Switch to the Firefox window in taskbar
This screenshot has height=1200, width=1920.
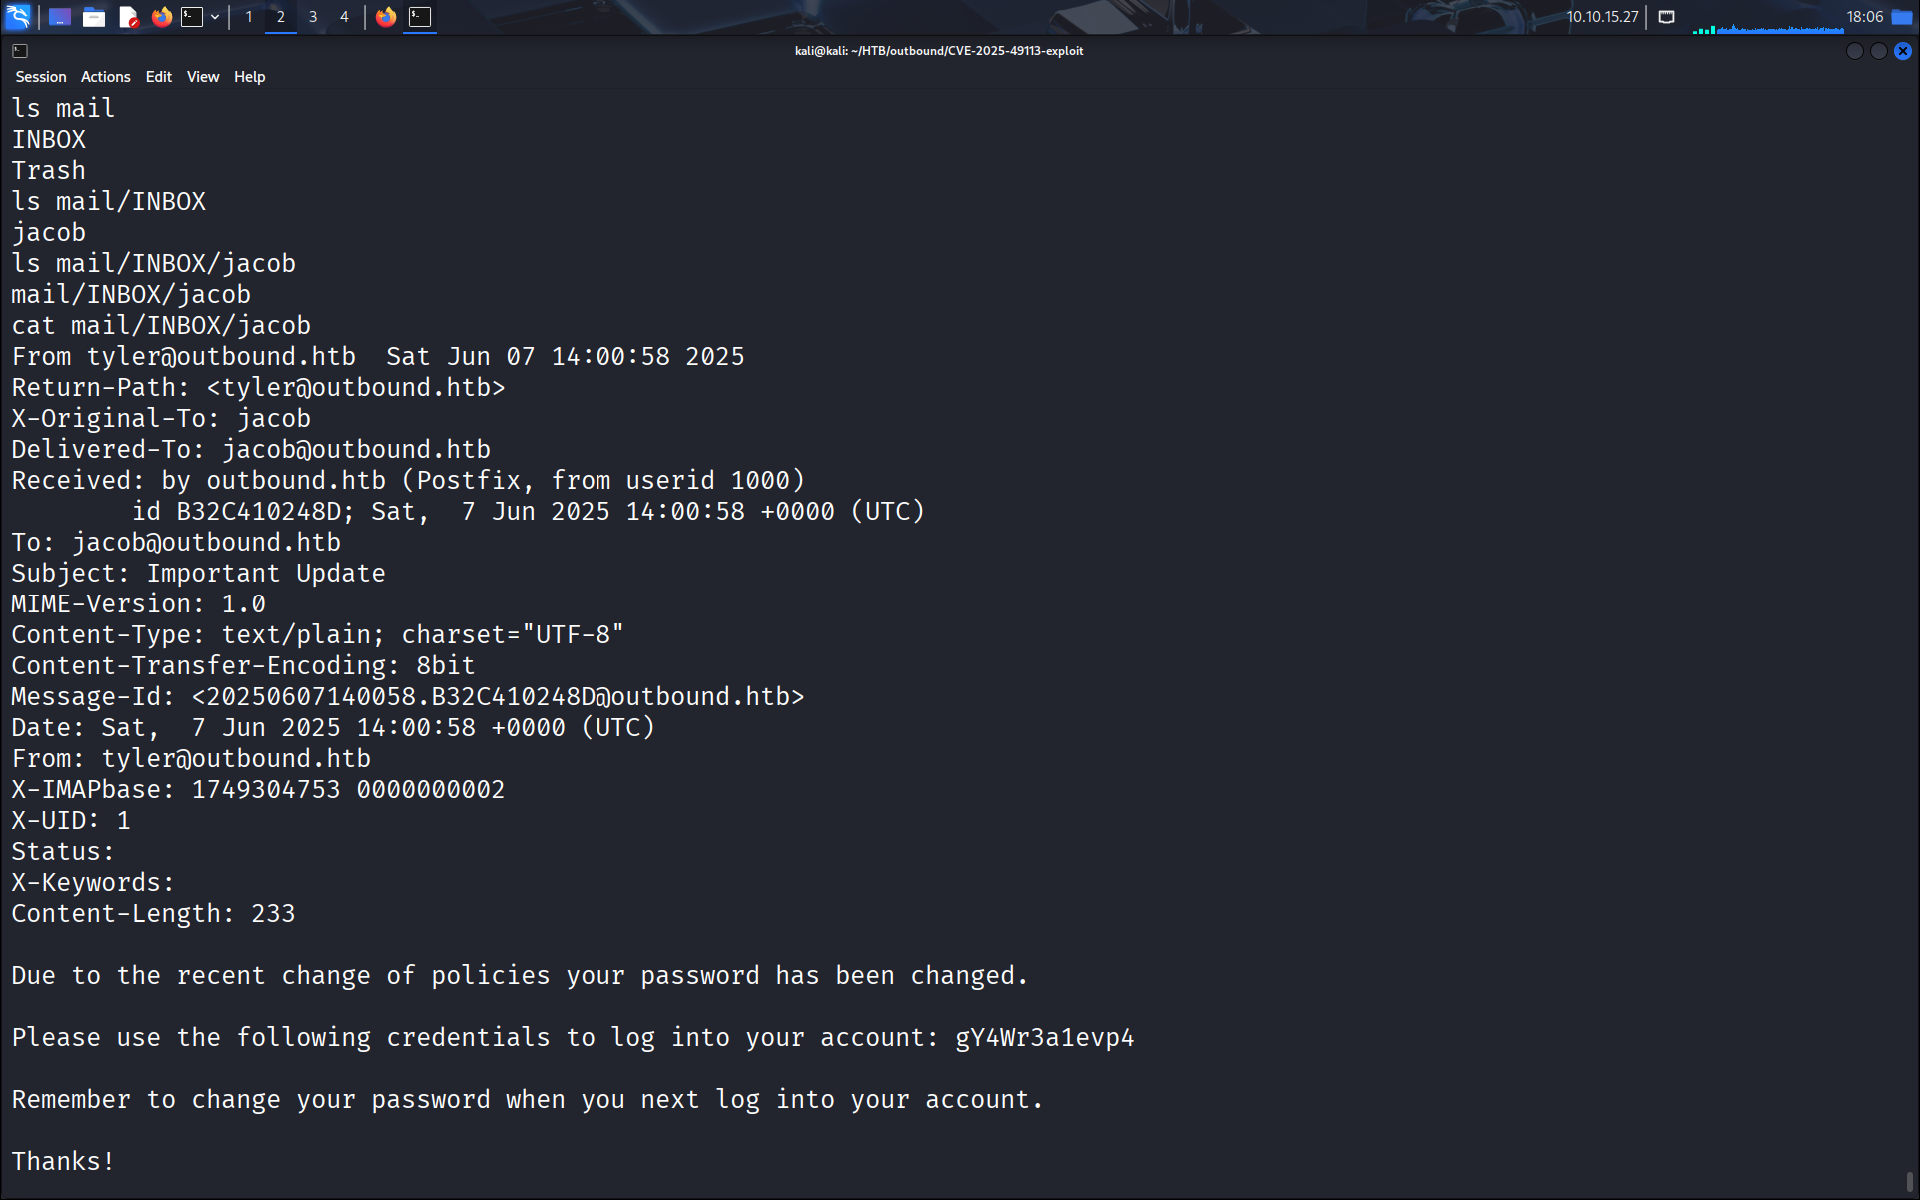point(386,17)
